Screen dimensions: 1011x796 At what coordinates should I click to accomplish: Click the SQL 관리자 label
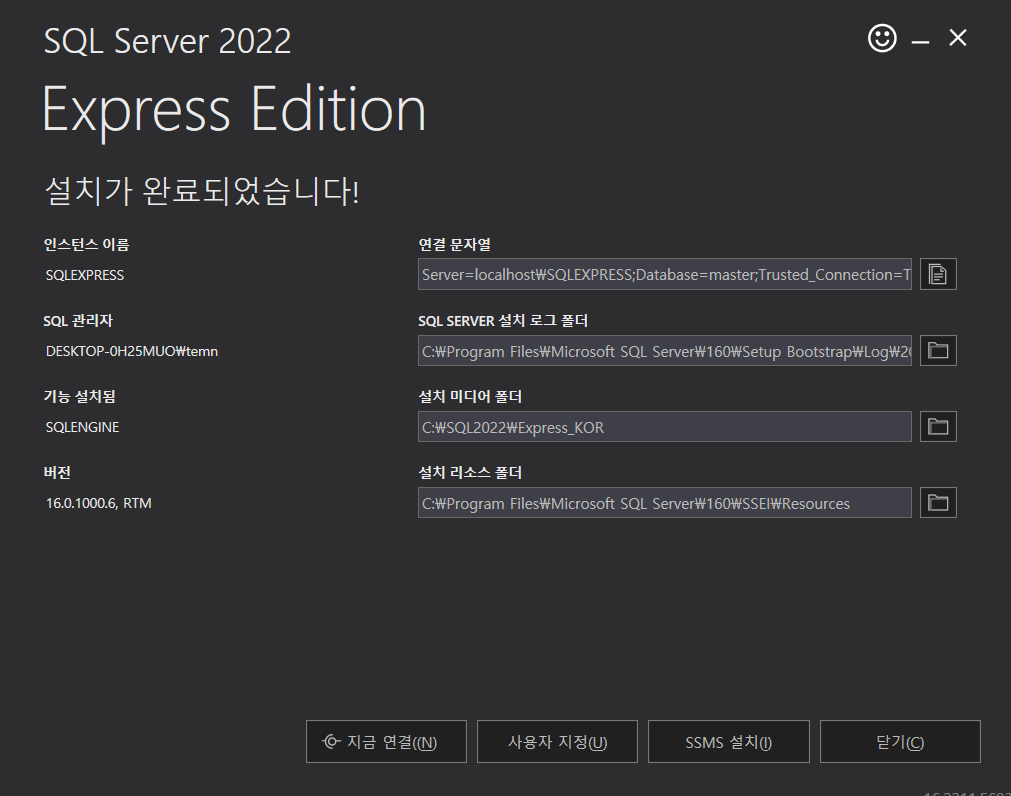[78, 320]
